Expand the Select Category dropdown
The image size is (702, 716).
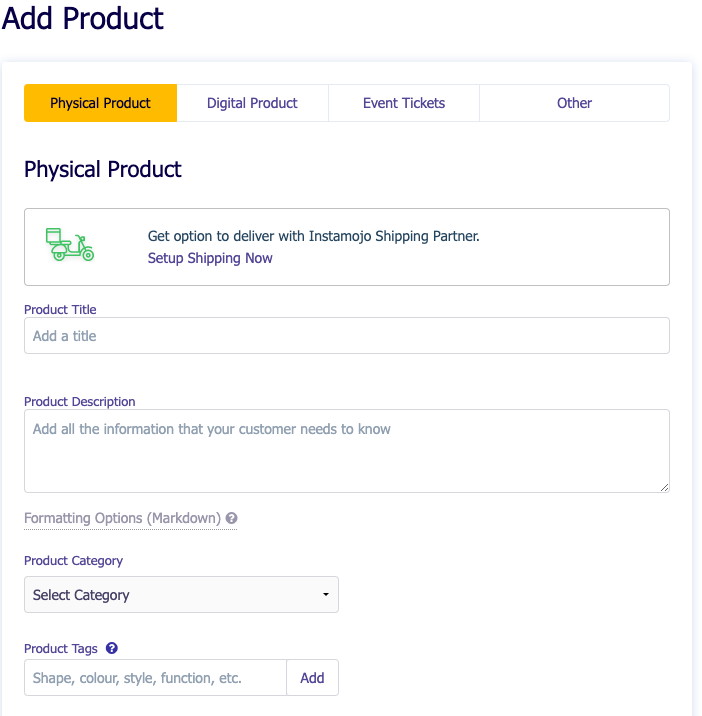tap(181, 595)
